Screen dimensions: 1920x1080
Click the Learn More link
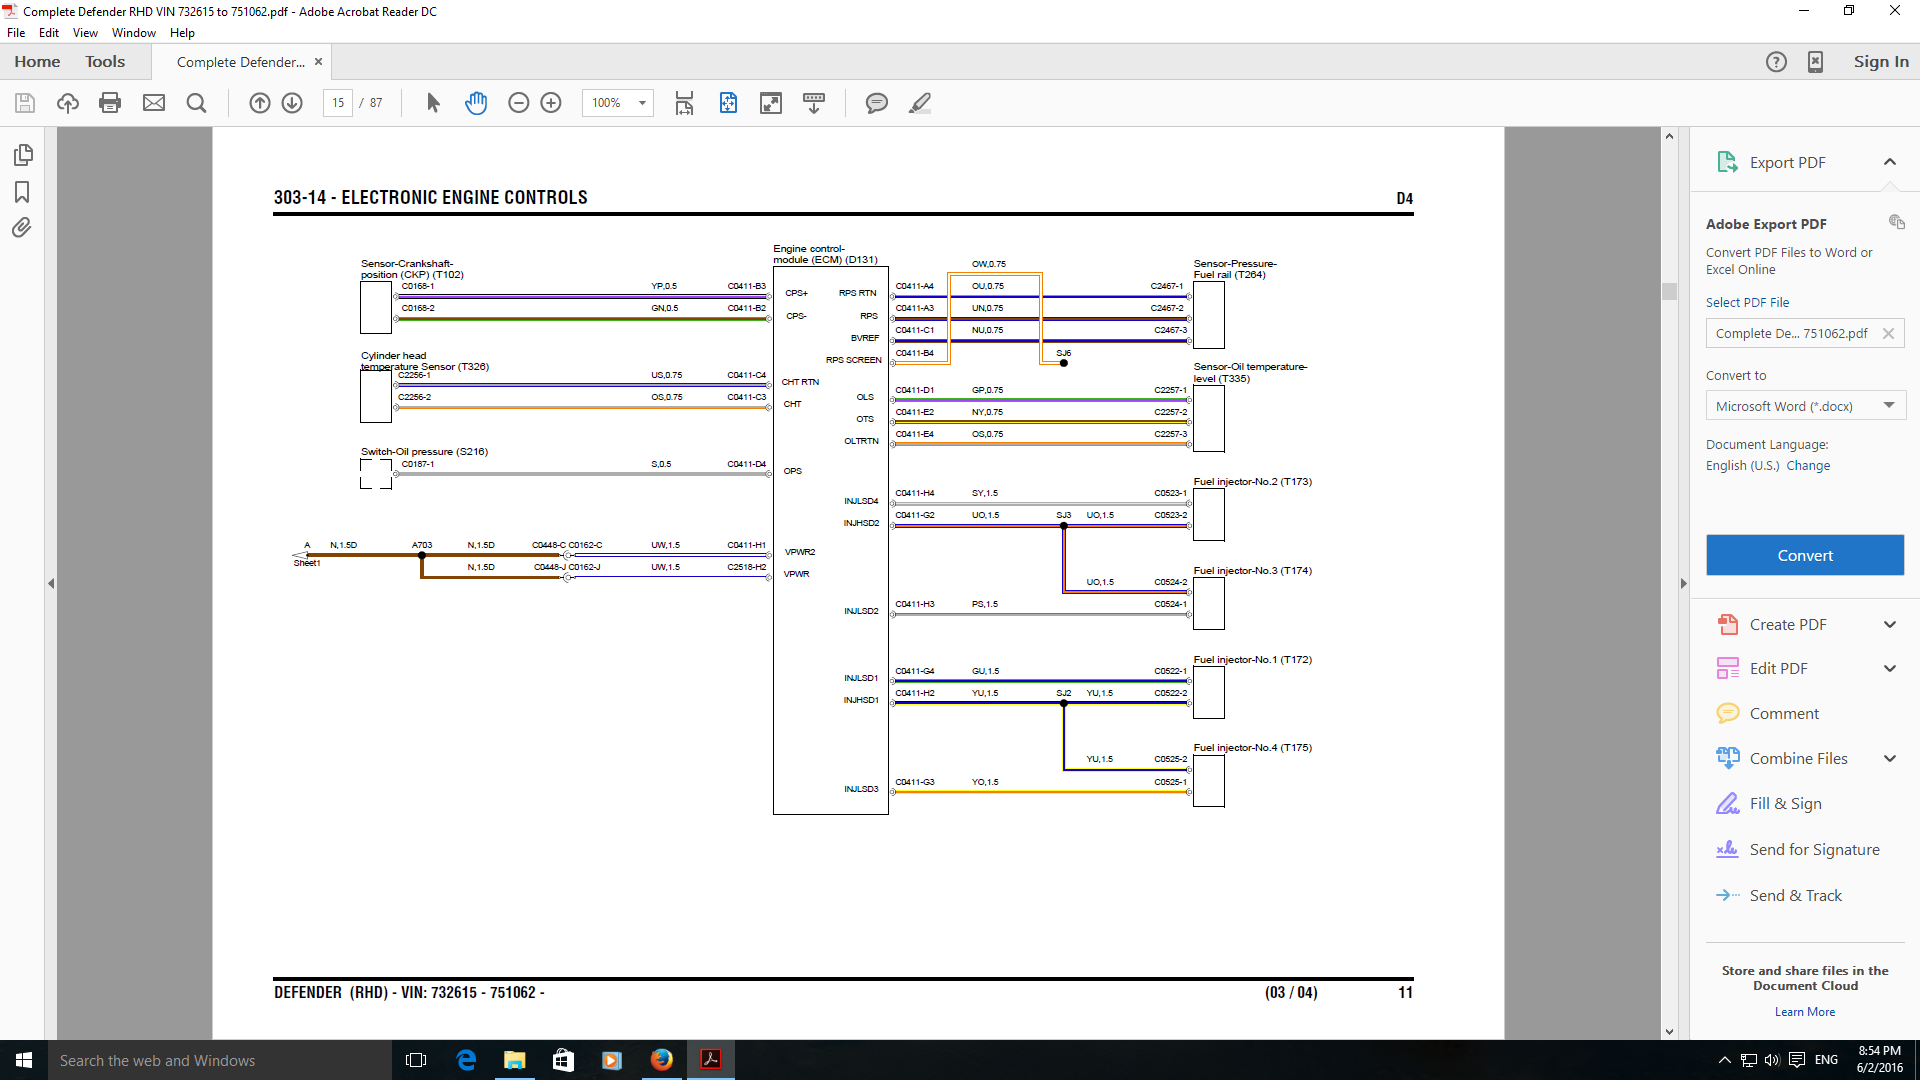pyautogui.click(x=1805, y=1012)
